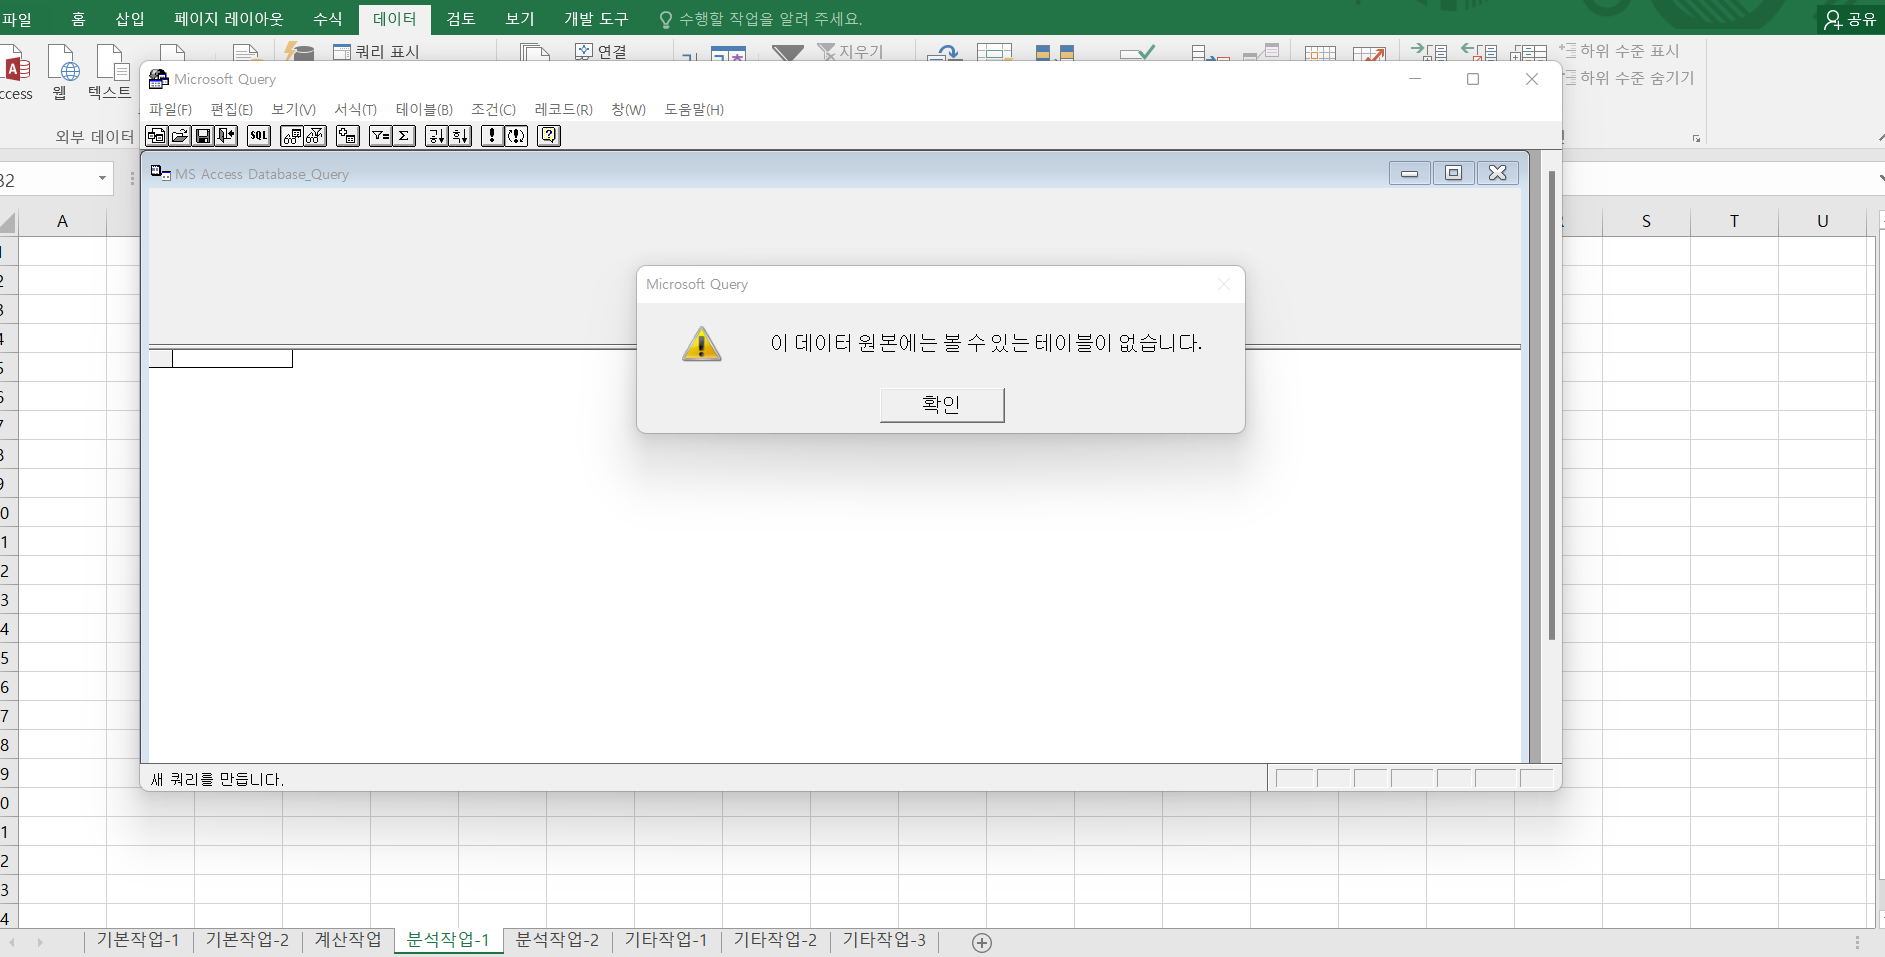Switch to Excel 검토 ribbon tab
This screenshot has height=957, width=1885.
coord(461,19)
